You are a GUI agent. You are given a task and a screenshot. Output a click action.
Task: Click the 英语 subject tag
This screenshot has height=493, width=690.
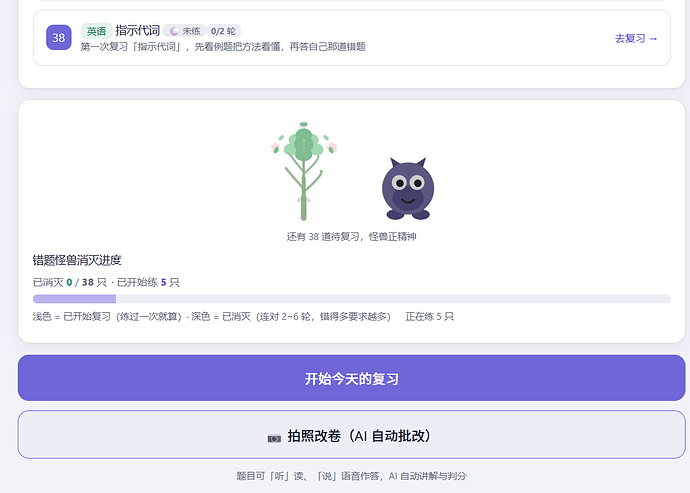tap(96, 31)
